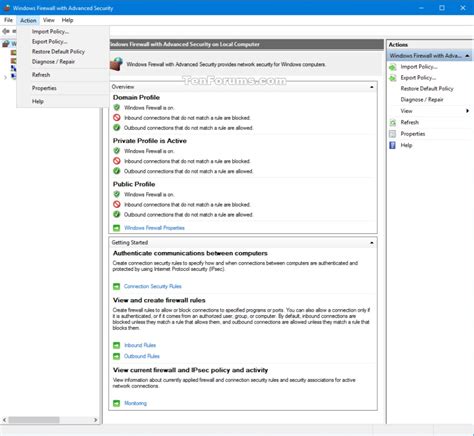Click Private Profile firewall on shield icon
The width and height of the screenshot is (474, 436).
pos(116,151)
